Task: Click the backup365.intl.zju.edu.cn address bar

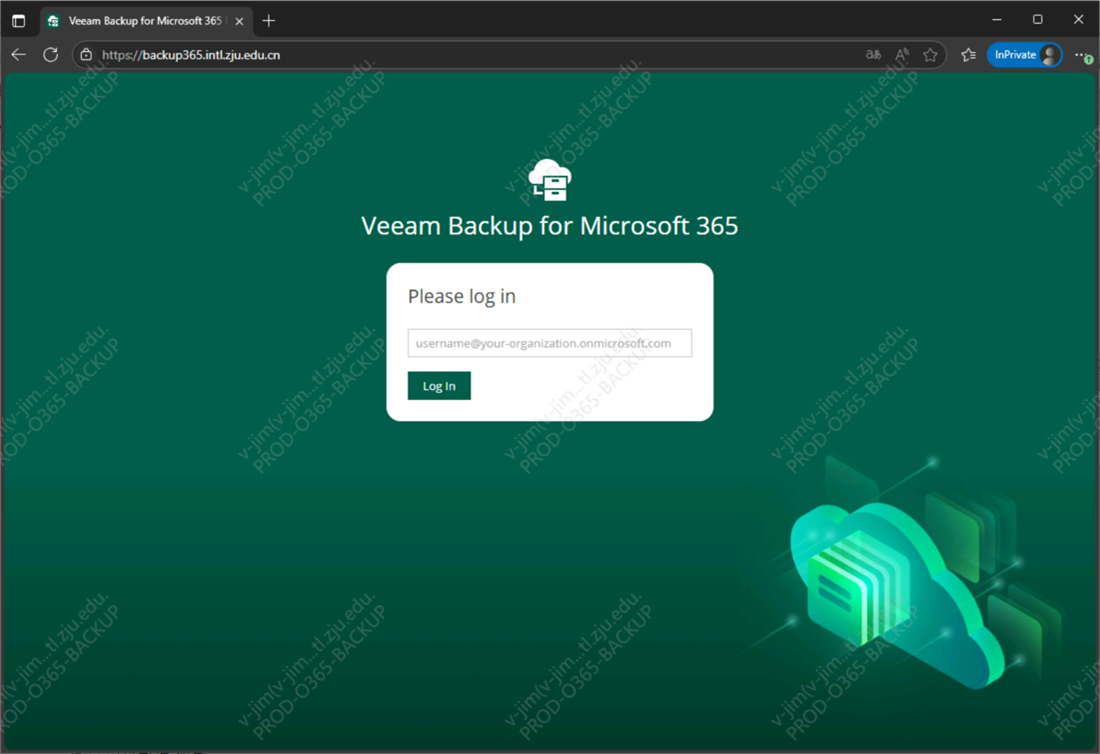Action: pyautogui.click(x=400, y=55)
